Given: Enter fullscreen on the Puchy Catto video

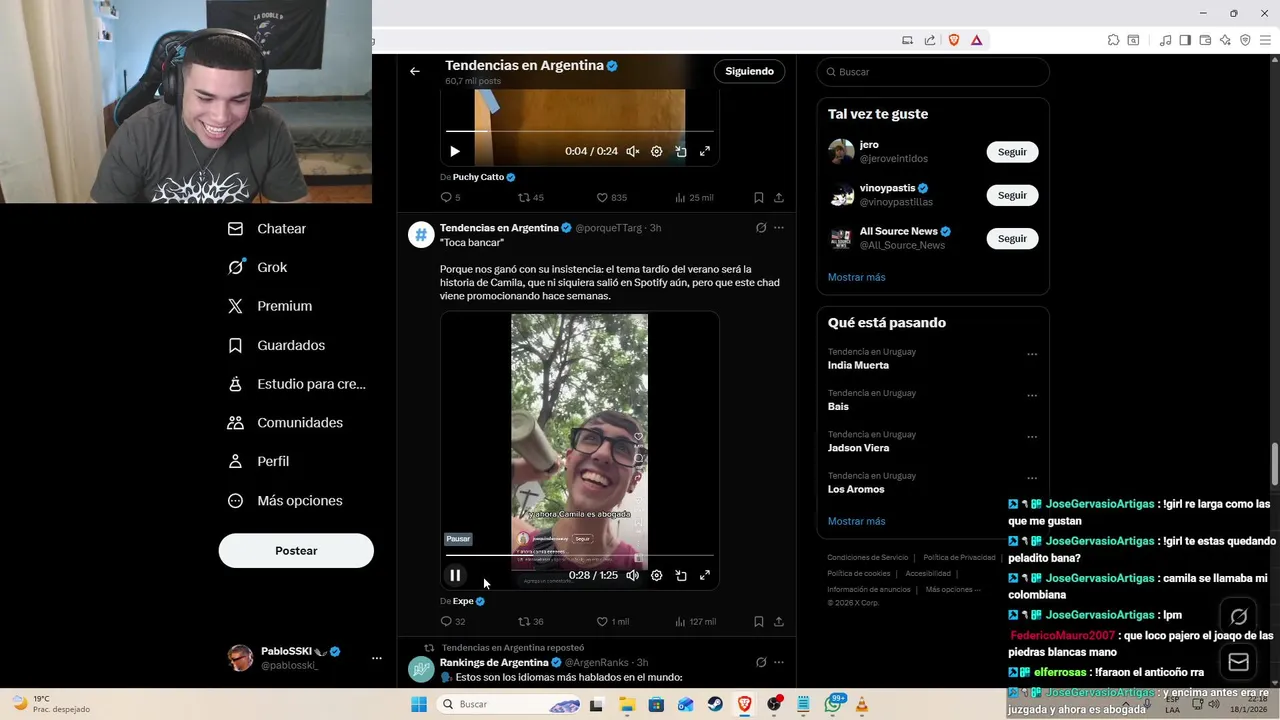Looking at the screenshot, I should [x=705, y=151].
